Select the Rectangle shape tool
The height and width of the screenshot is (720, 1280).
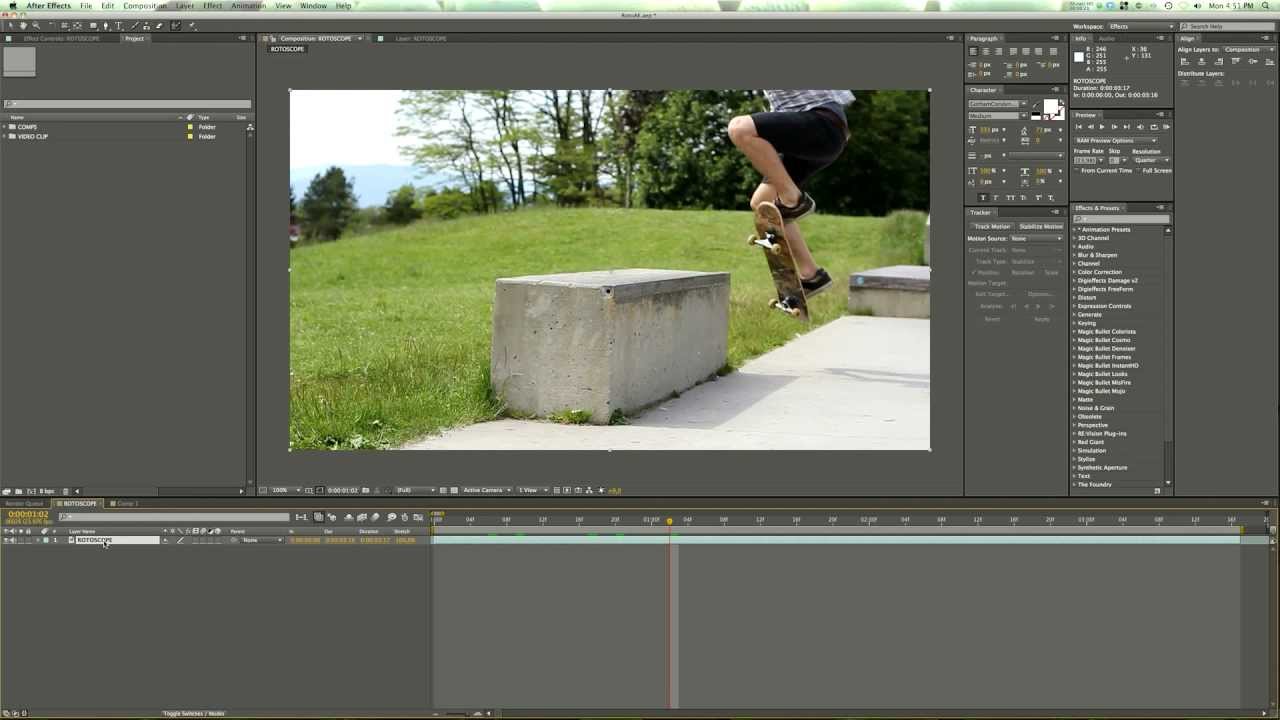point(93,25)
